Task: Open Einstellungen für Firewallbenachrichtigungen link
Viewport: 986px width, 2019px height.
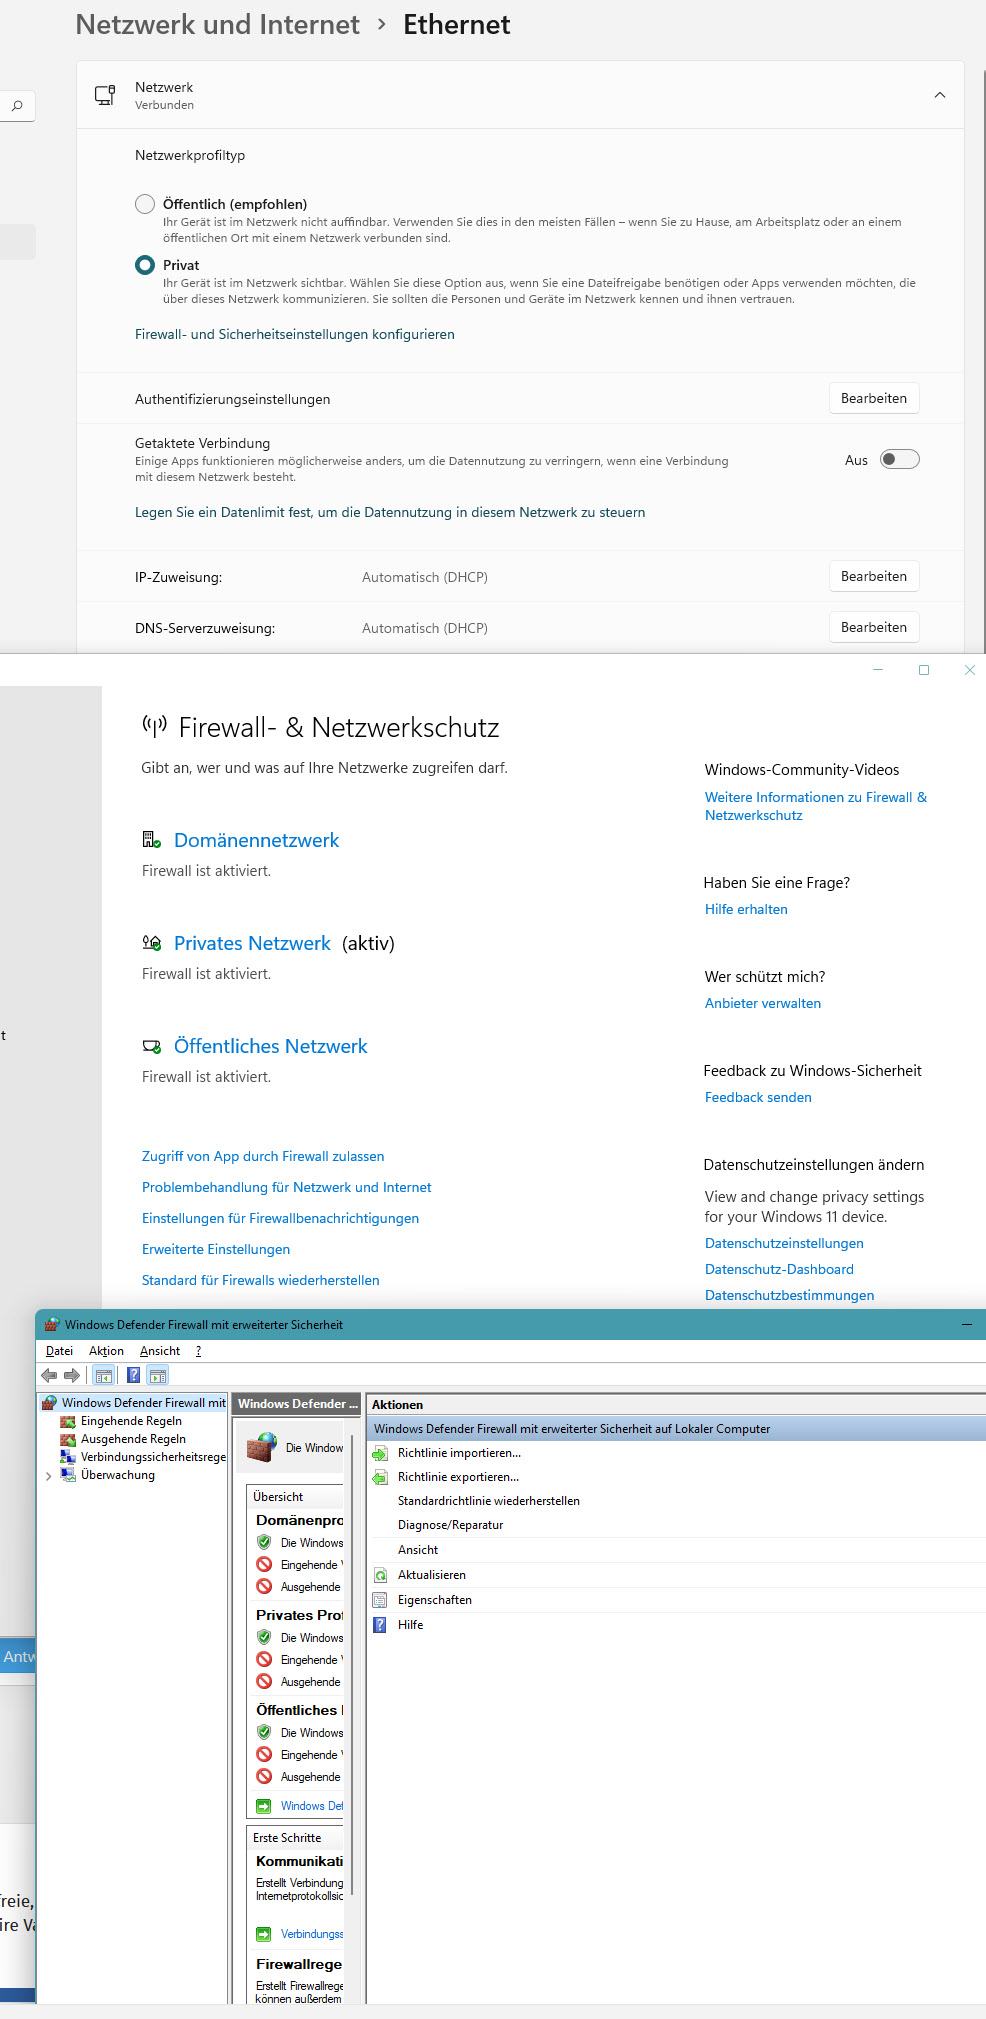Action: coord(280,1218)
